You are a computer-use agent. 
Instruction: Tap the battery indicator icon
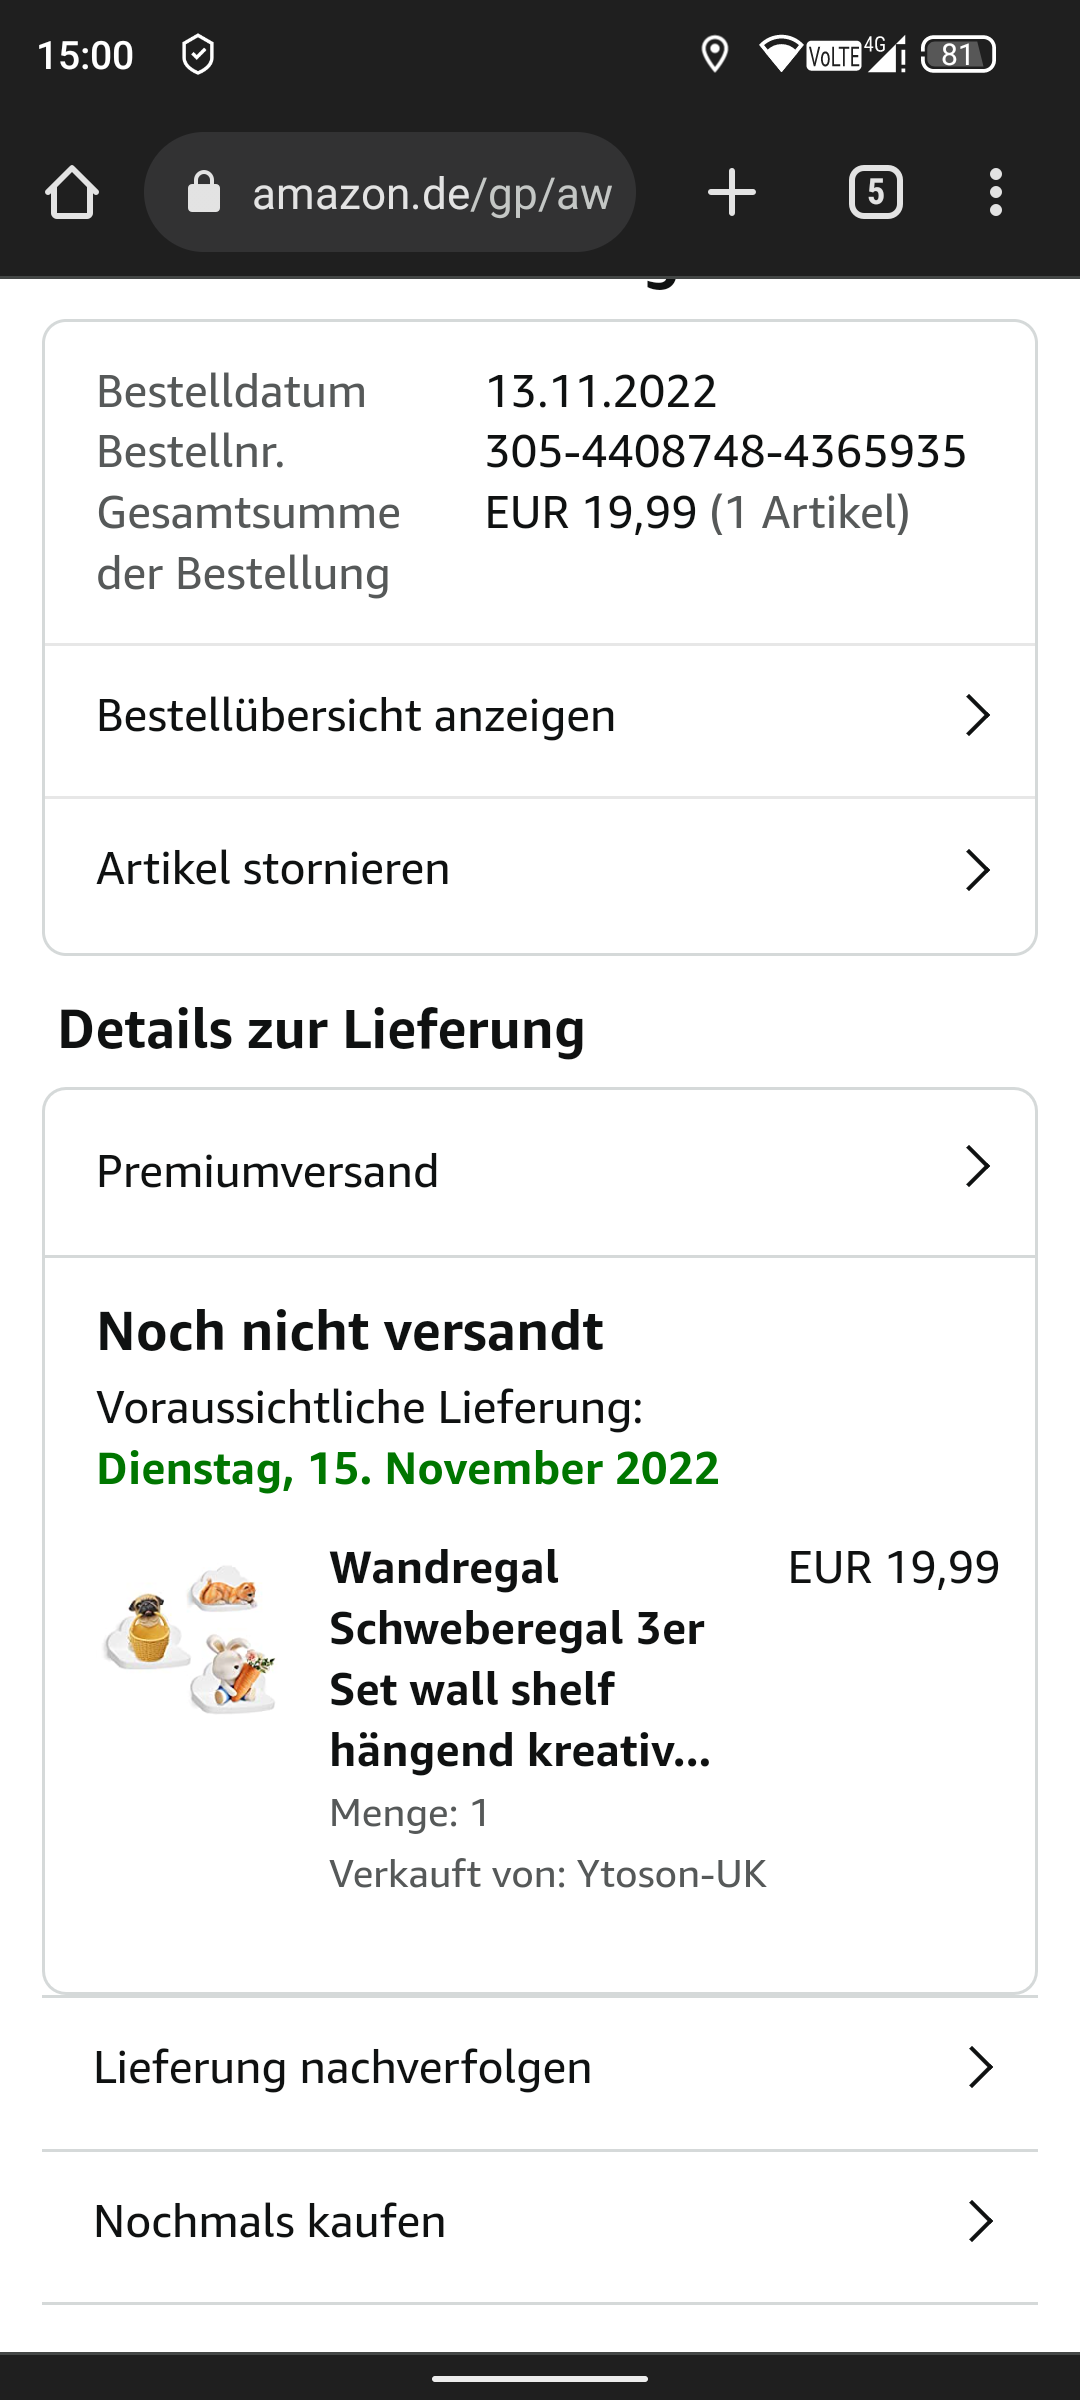[x=958, y=54]
